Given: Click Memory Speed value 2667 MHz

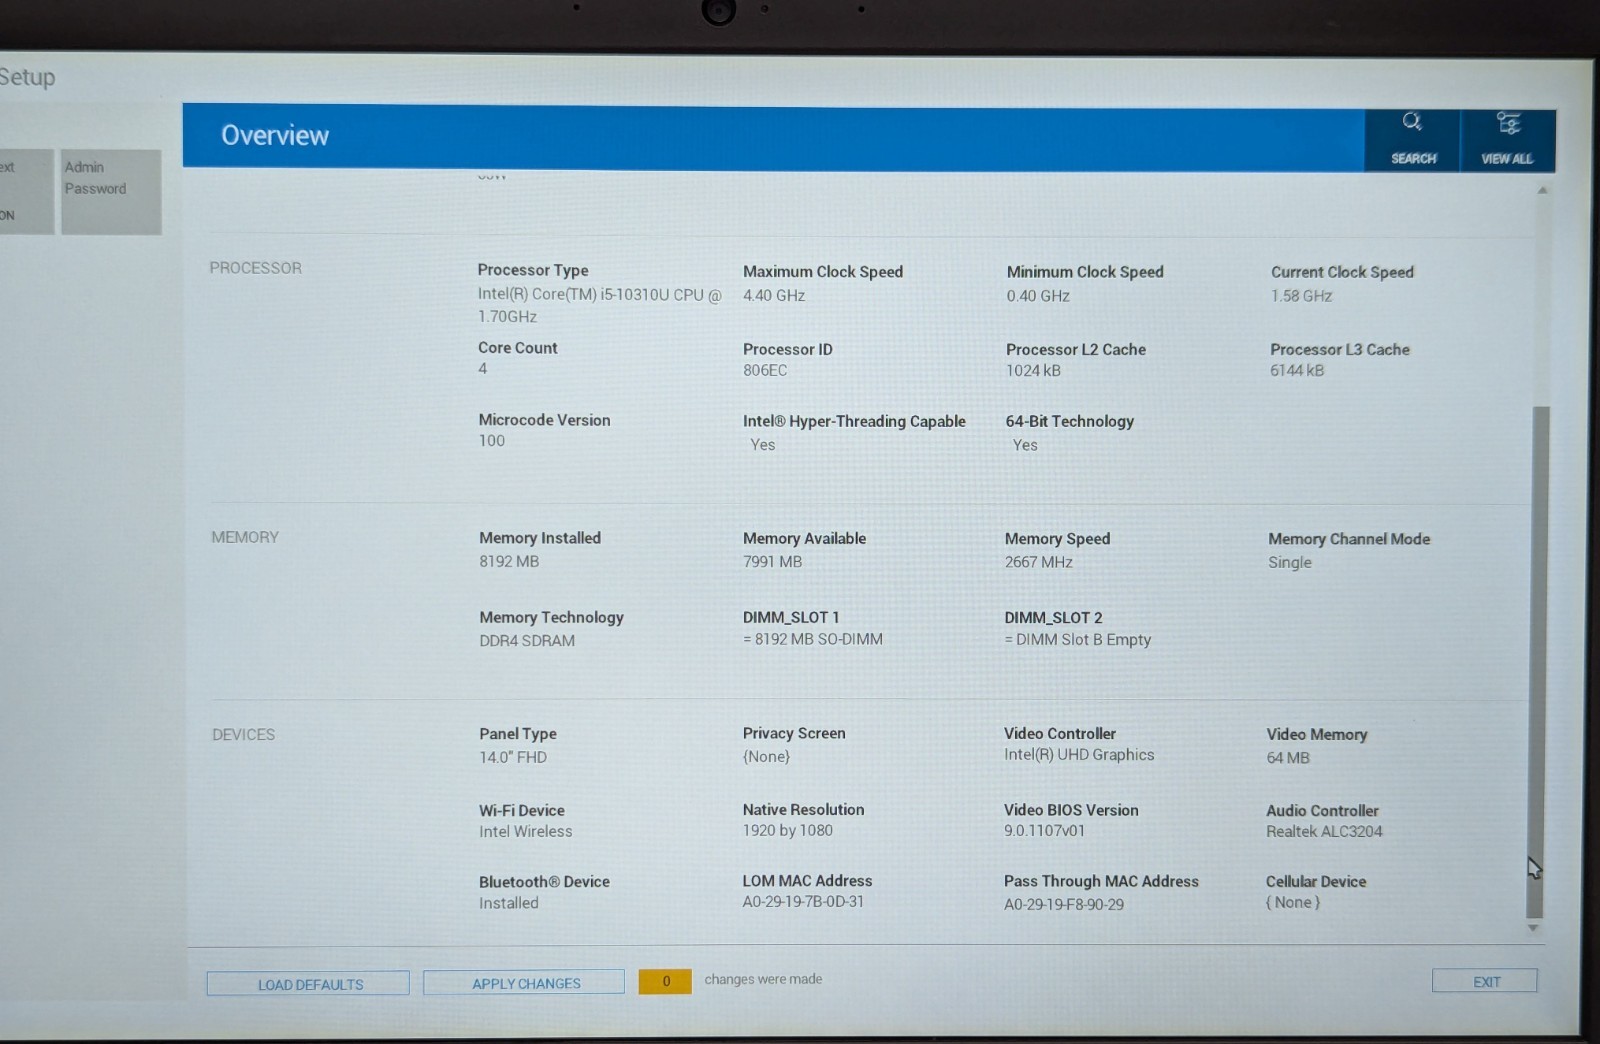Looking at the screenshot, I should [1039, 562].
